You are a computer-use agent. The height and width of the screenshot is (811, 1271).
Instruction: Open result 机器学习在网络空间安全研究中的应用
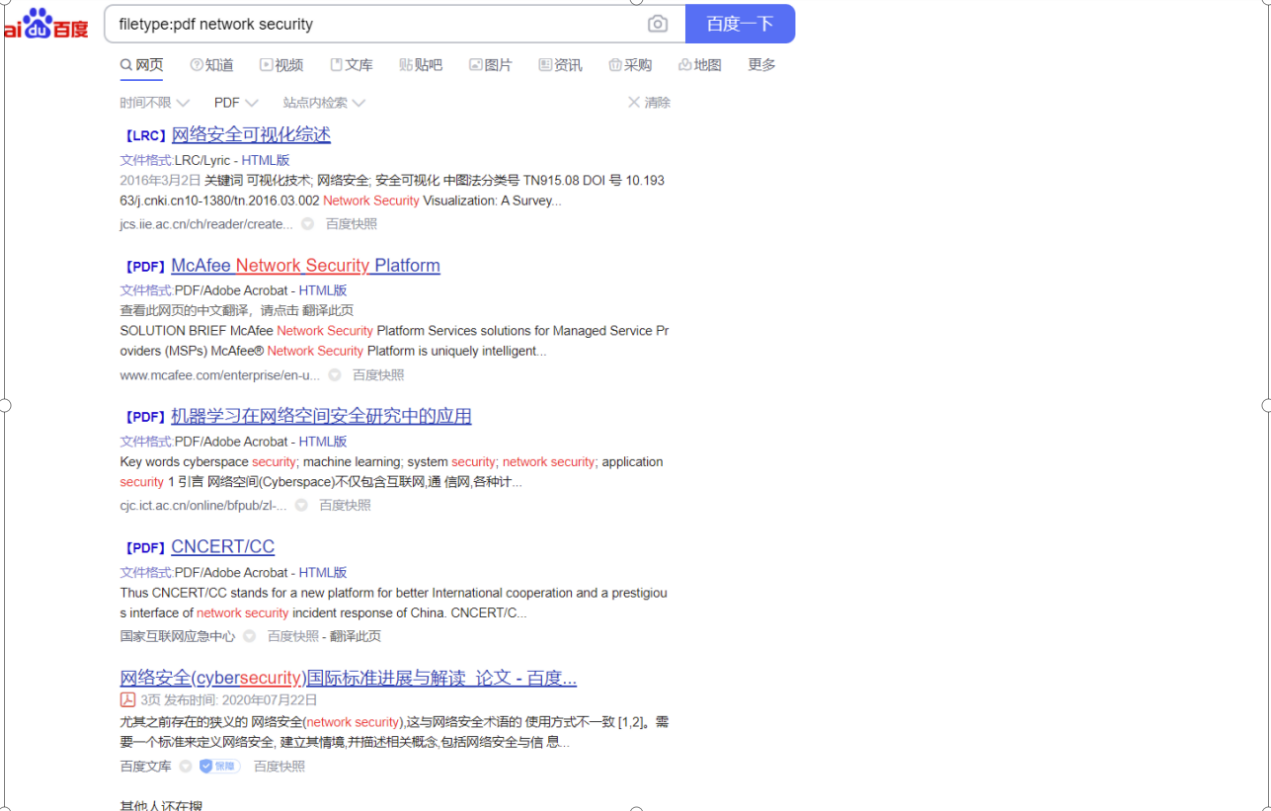tap(321, 416)
